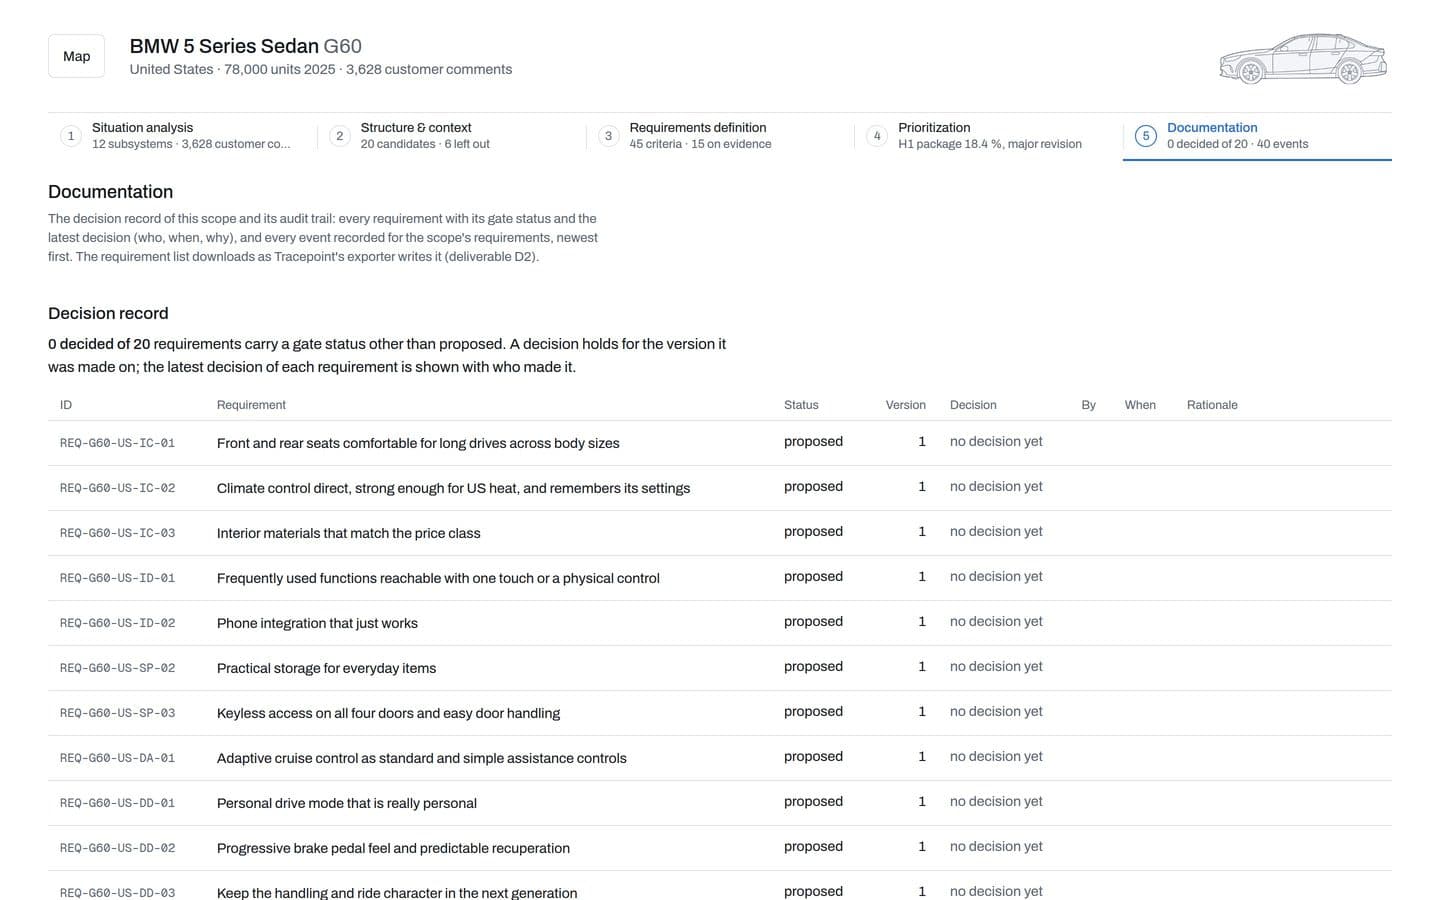Click the step 4 circle badge

[x=877, y=136]
